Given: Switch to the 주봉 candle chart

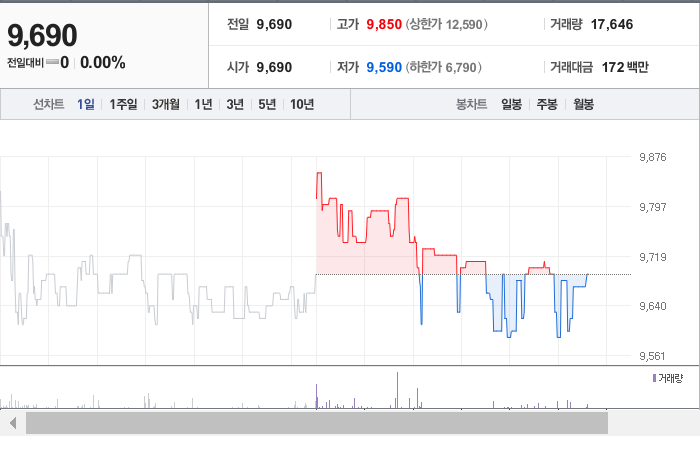Looking at the screenshot, I should (547, 104).
